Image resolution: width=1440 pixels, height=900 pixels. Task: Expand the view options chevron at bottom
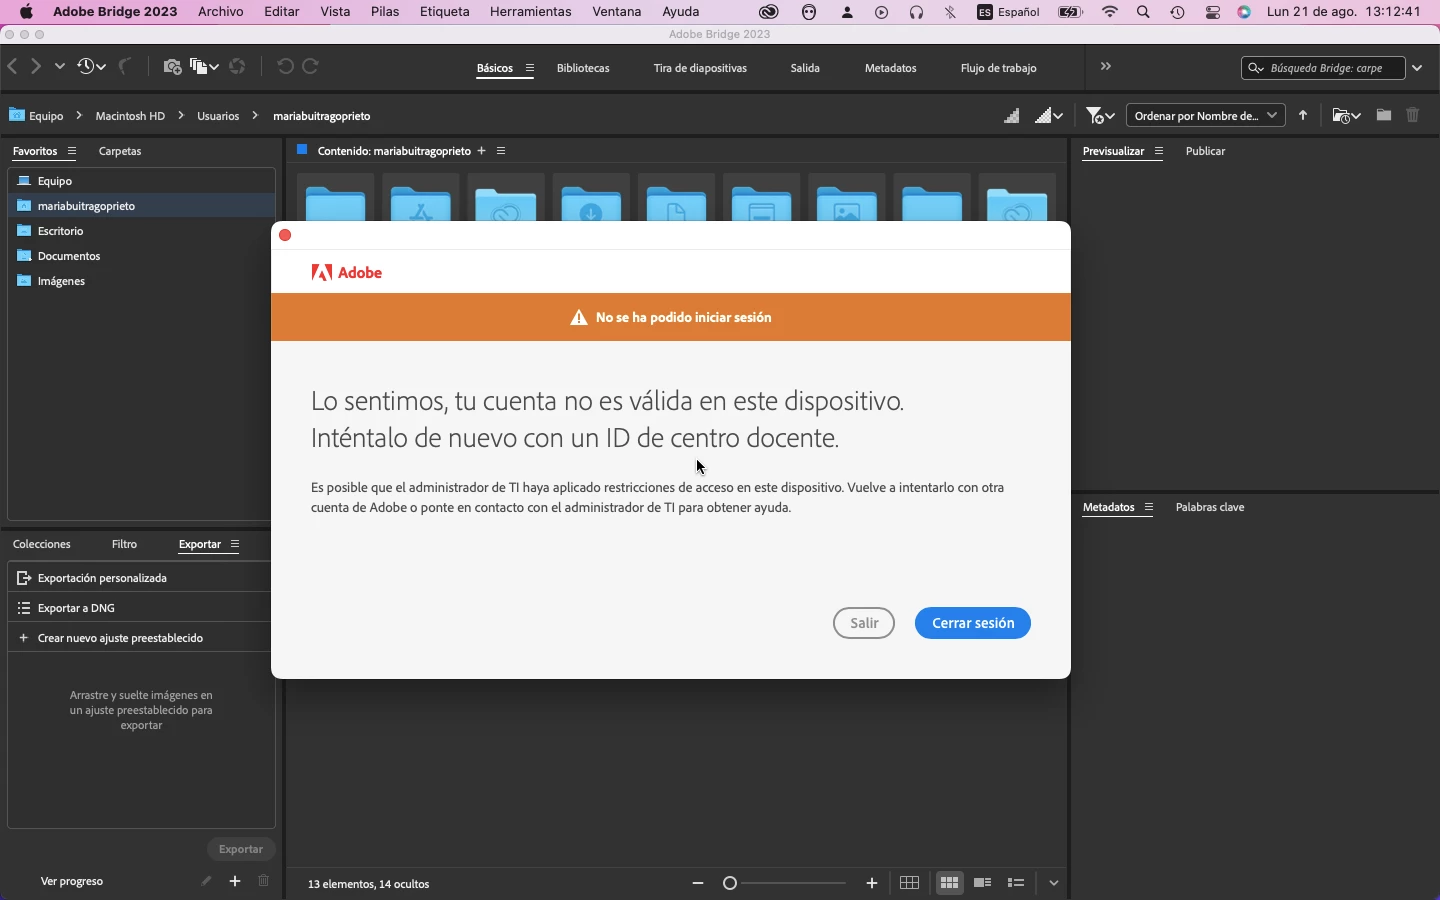(x=1056, y=884)
